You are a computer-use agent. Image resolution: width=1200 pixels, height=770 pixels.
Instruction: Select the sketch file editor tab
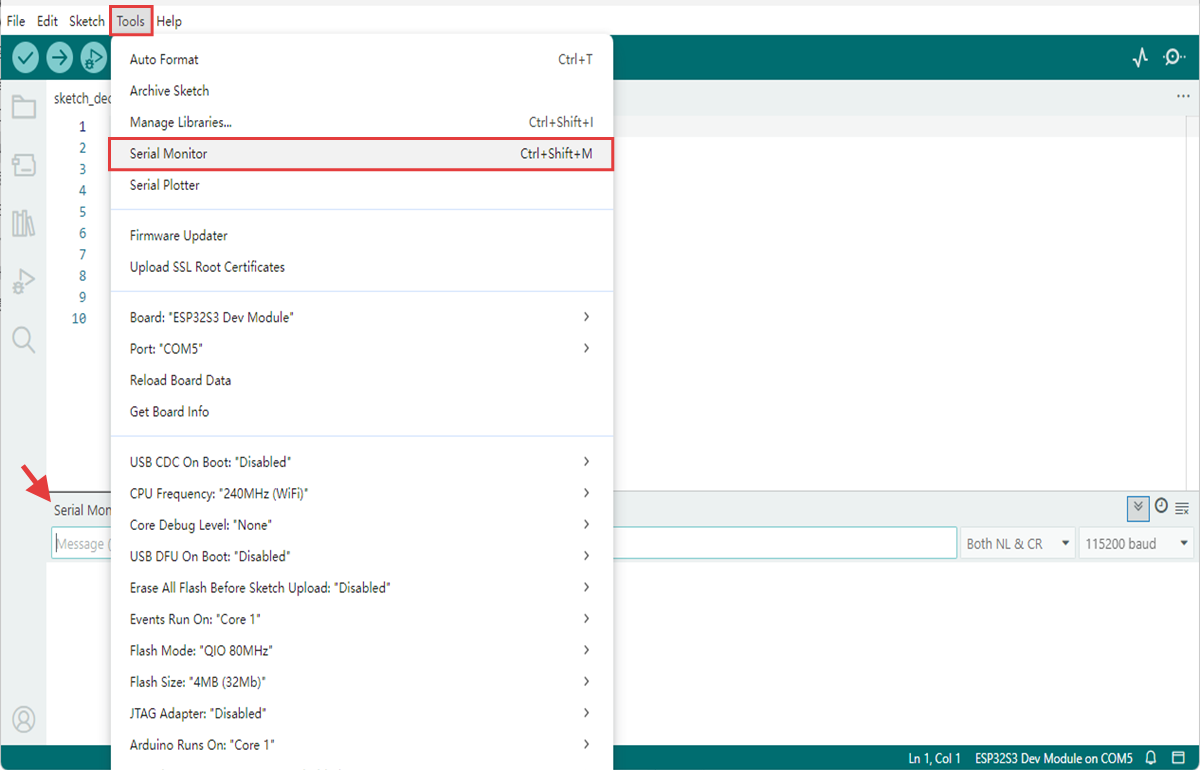(x=82, y=98)
